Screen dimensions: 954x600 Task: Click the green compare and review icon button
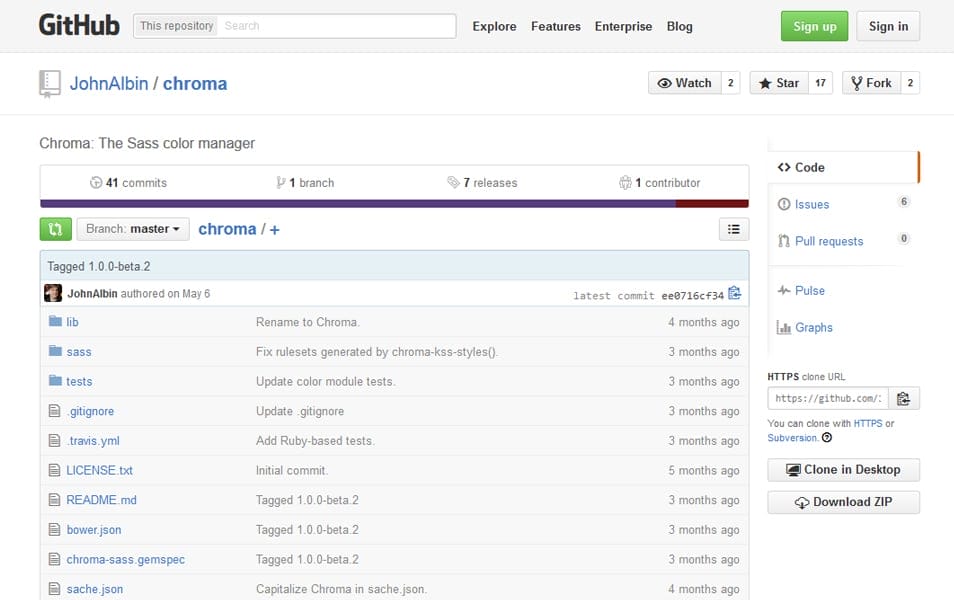coord(55,229)
